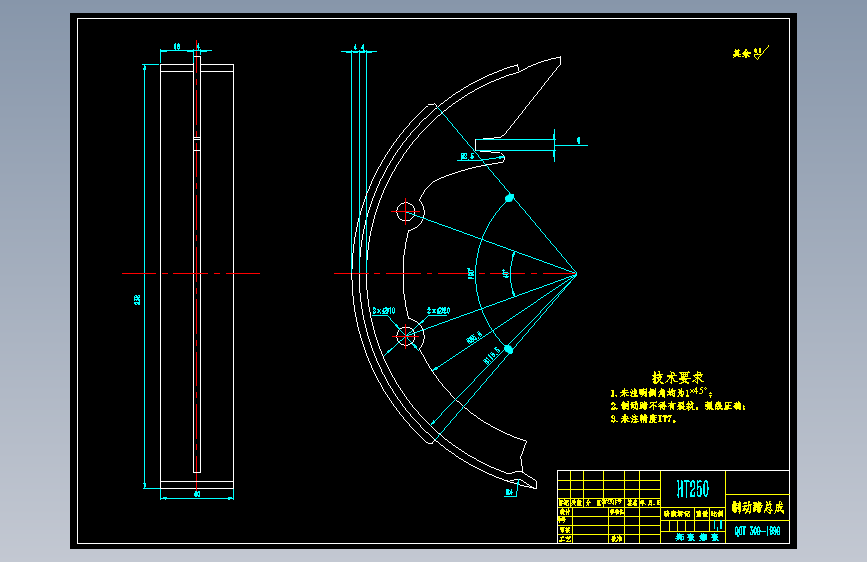
Task: Select the lower hole red center cross
Action: click(x=406, y=335)
